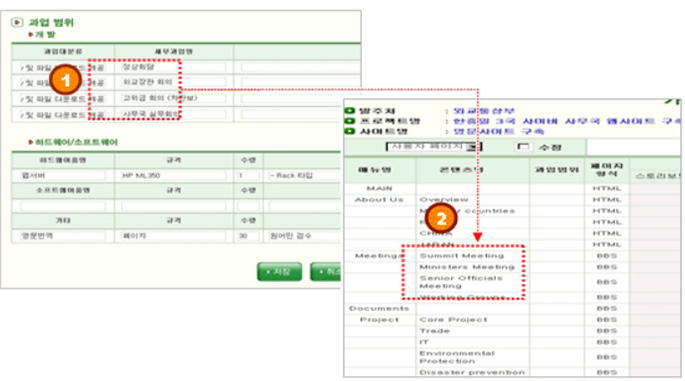Click the Documents menu name cell
685x381 pixels.
tap(379, 308)
